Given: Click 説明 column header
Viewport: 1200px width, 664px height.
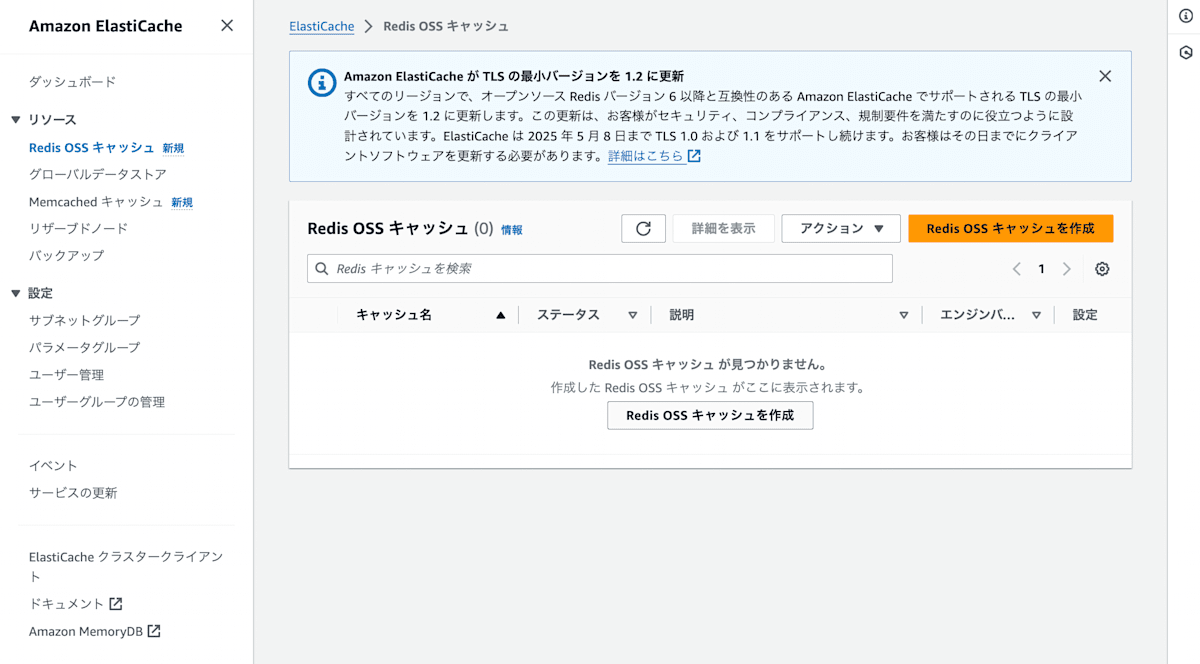Looking at the screenshot, I should click(682, 315).
